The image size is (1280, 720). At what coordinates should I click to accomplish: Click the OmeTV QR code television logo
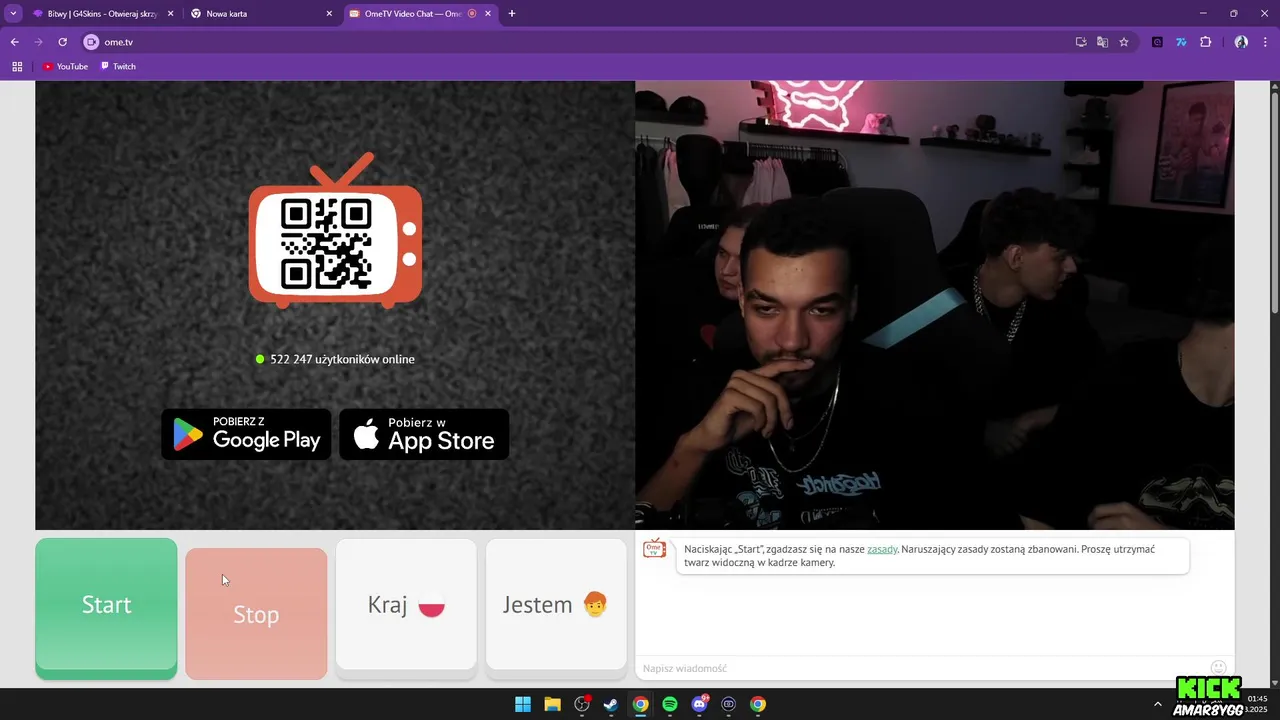click(335, 231)
